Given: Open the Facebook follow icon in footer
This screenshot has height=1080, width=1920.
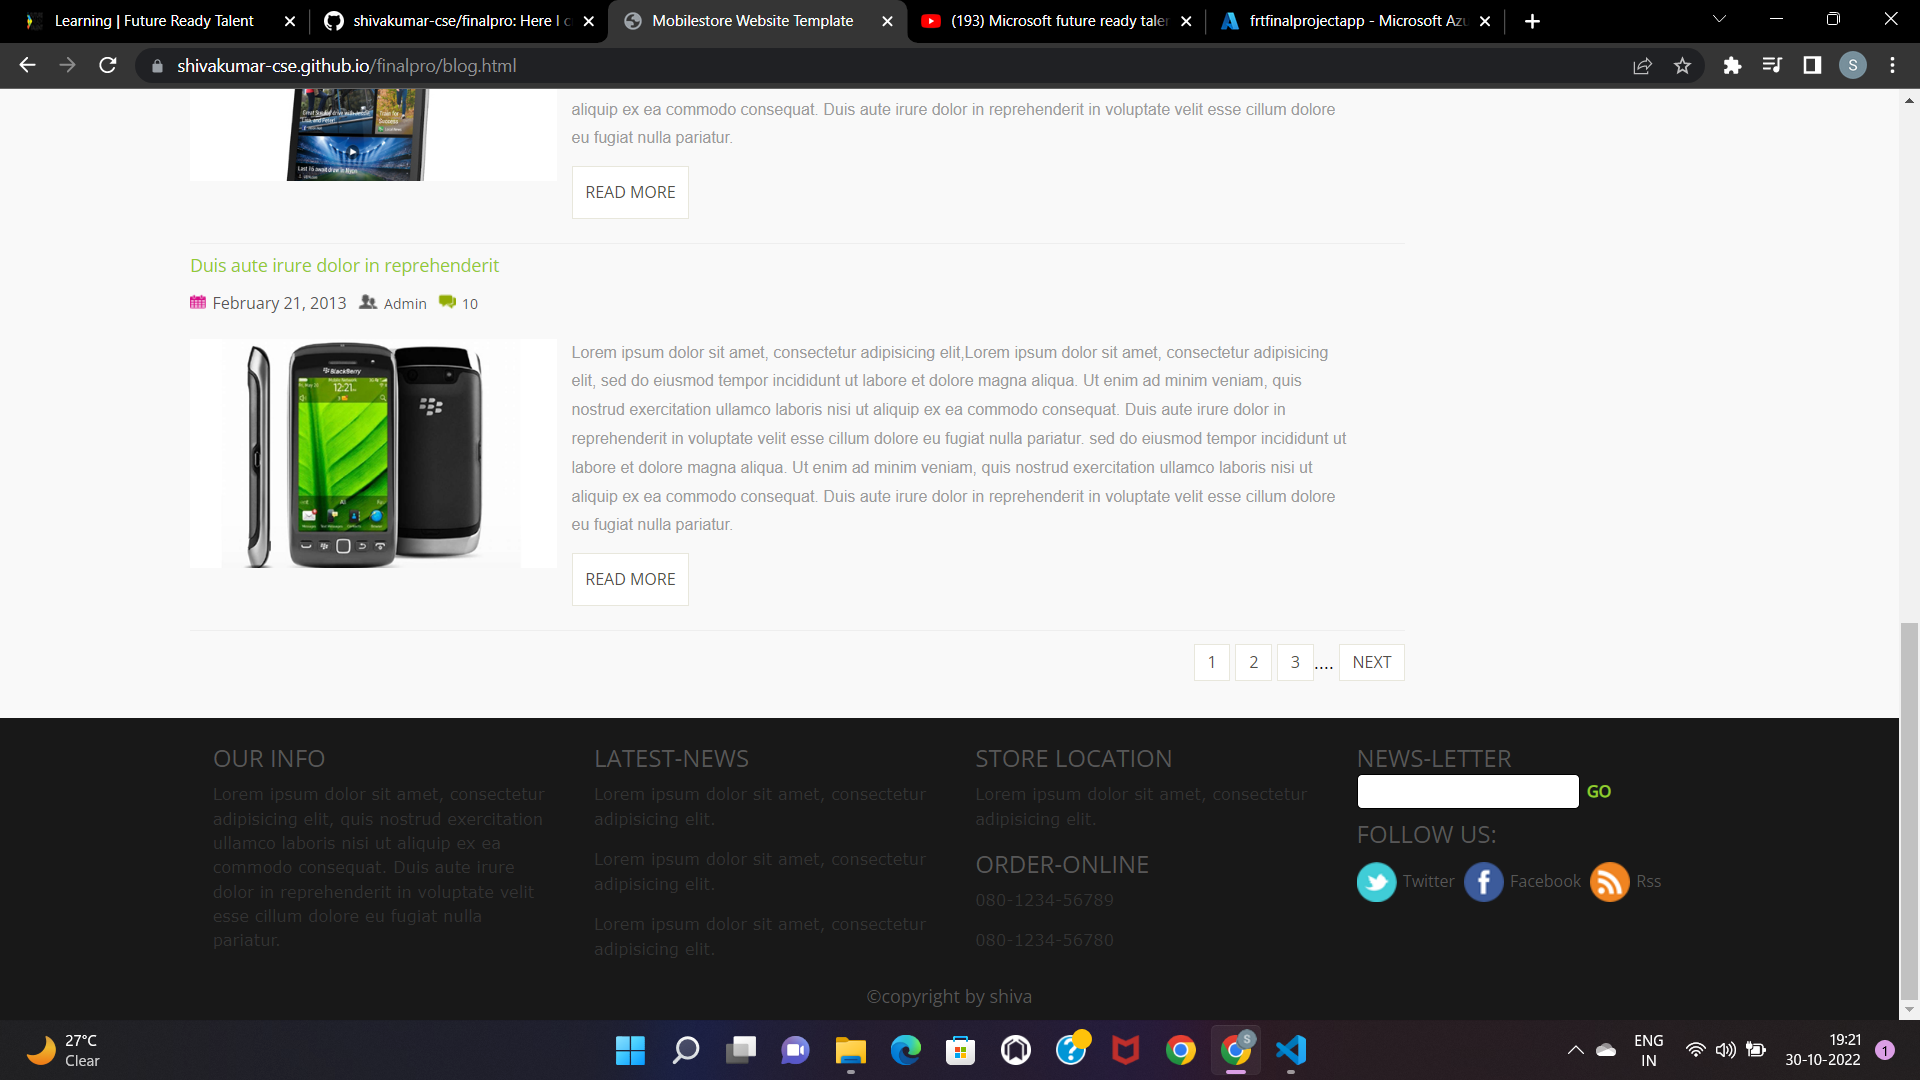Looking at the screenshot, I should (x=1484, y=881).
